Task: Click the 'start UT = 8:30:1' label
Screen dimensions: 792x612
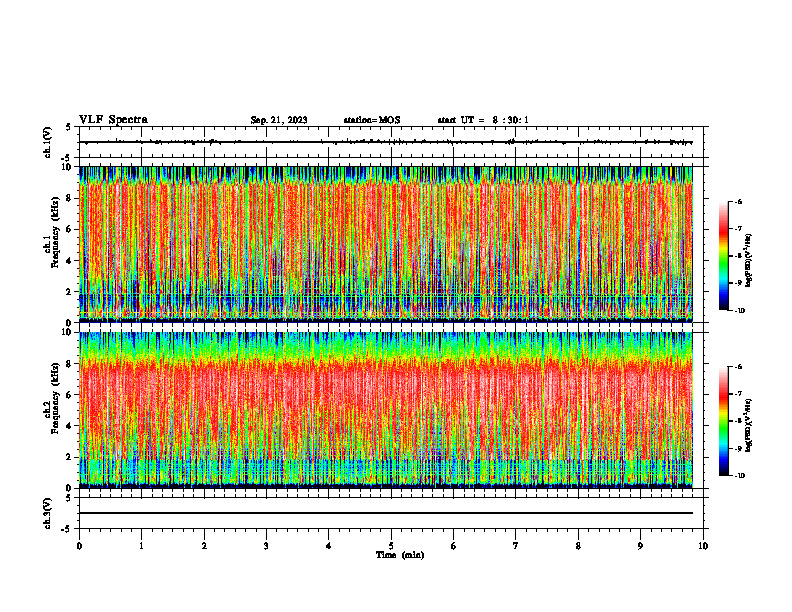Action: point(483,120)
